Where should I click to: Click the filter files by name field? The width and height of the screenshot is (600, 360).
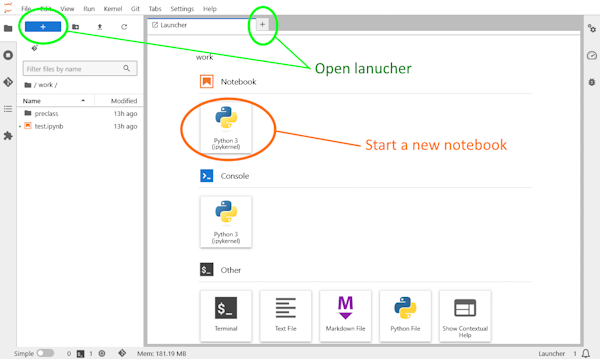[80, 68]
